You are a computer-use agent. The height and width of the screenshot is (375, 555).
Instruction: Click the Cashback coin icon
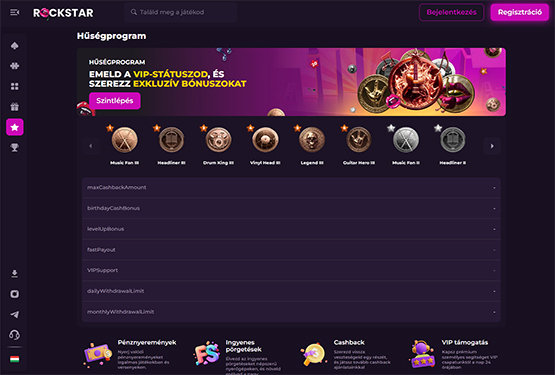point(314,354)
